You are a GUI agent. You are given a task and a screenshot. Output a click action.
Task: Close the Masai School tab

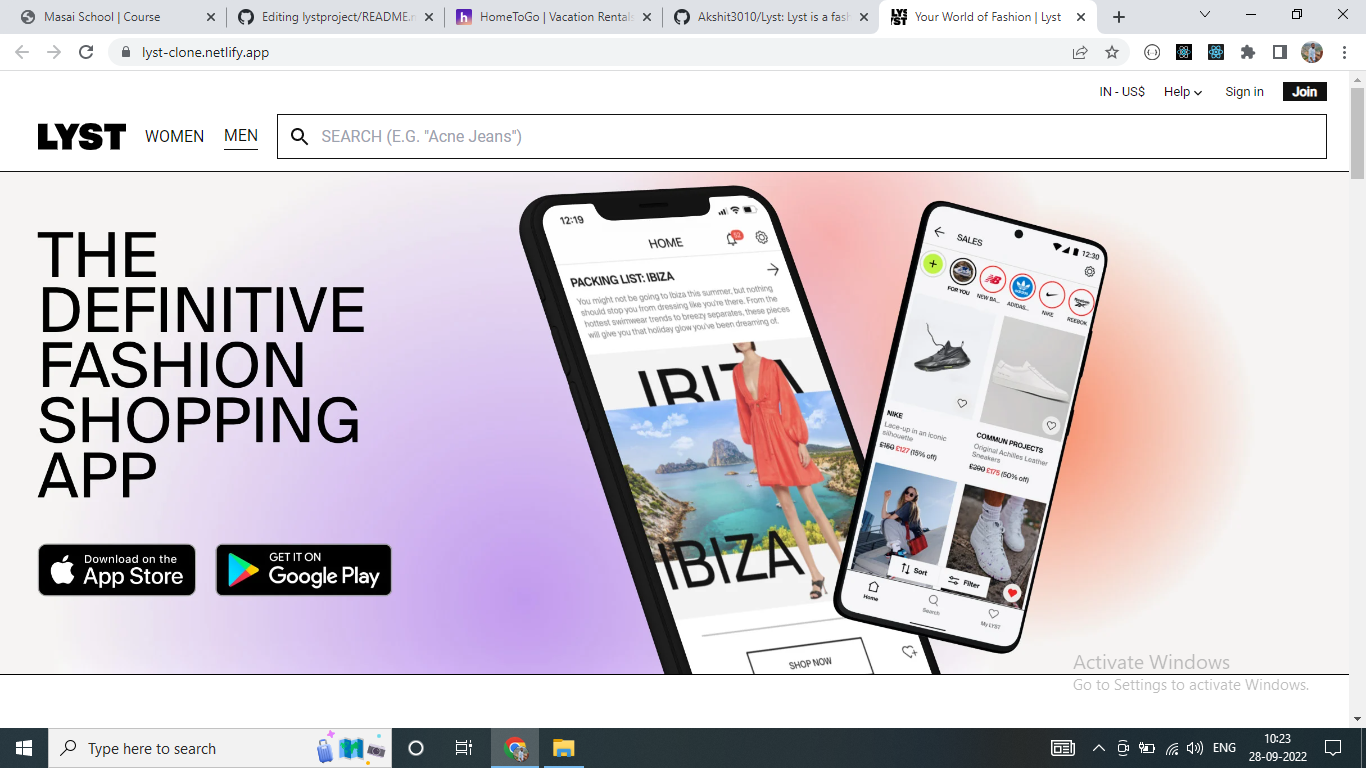click(x=210, y=17)
